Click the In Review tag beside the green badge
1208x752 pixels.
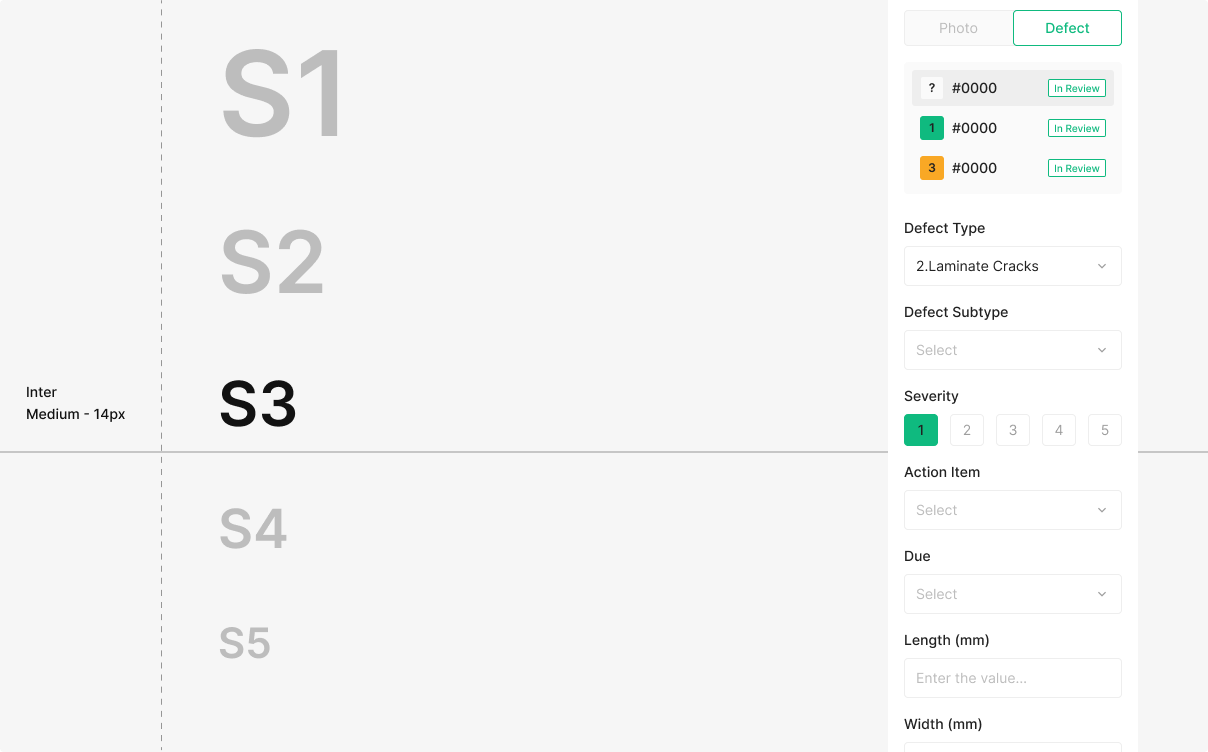[x=1076, y=128]
